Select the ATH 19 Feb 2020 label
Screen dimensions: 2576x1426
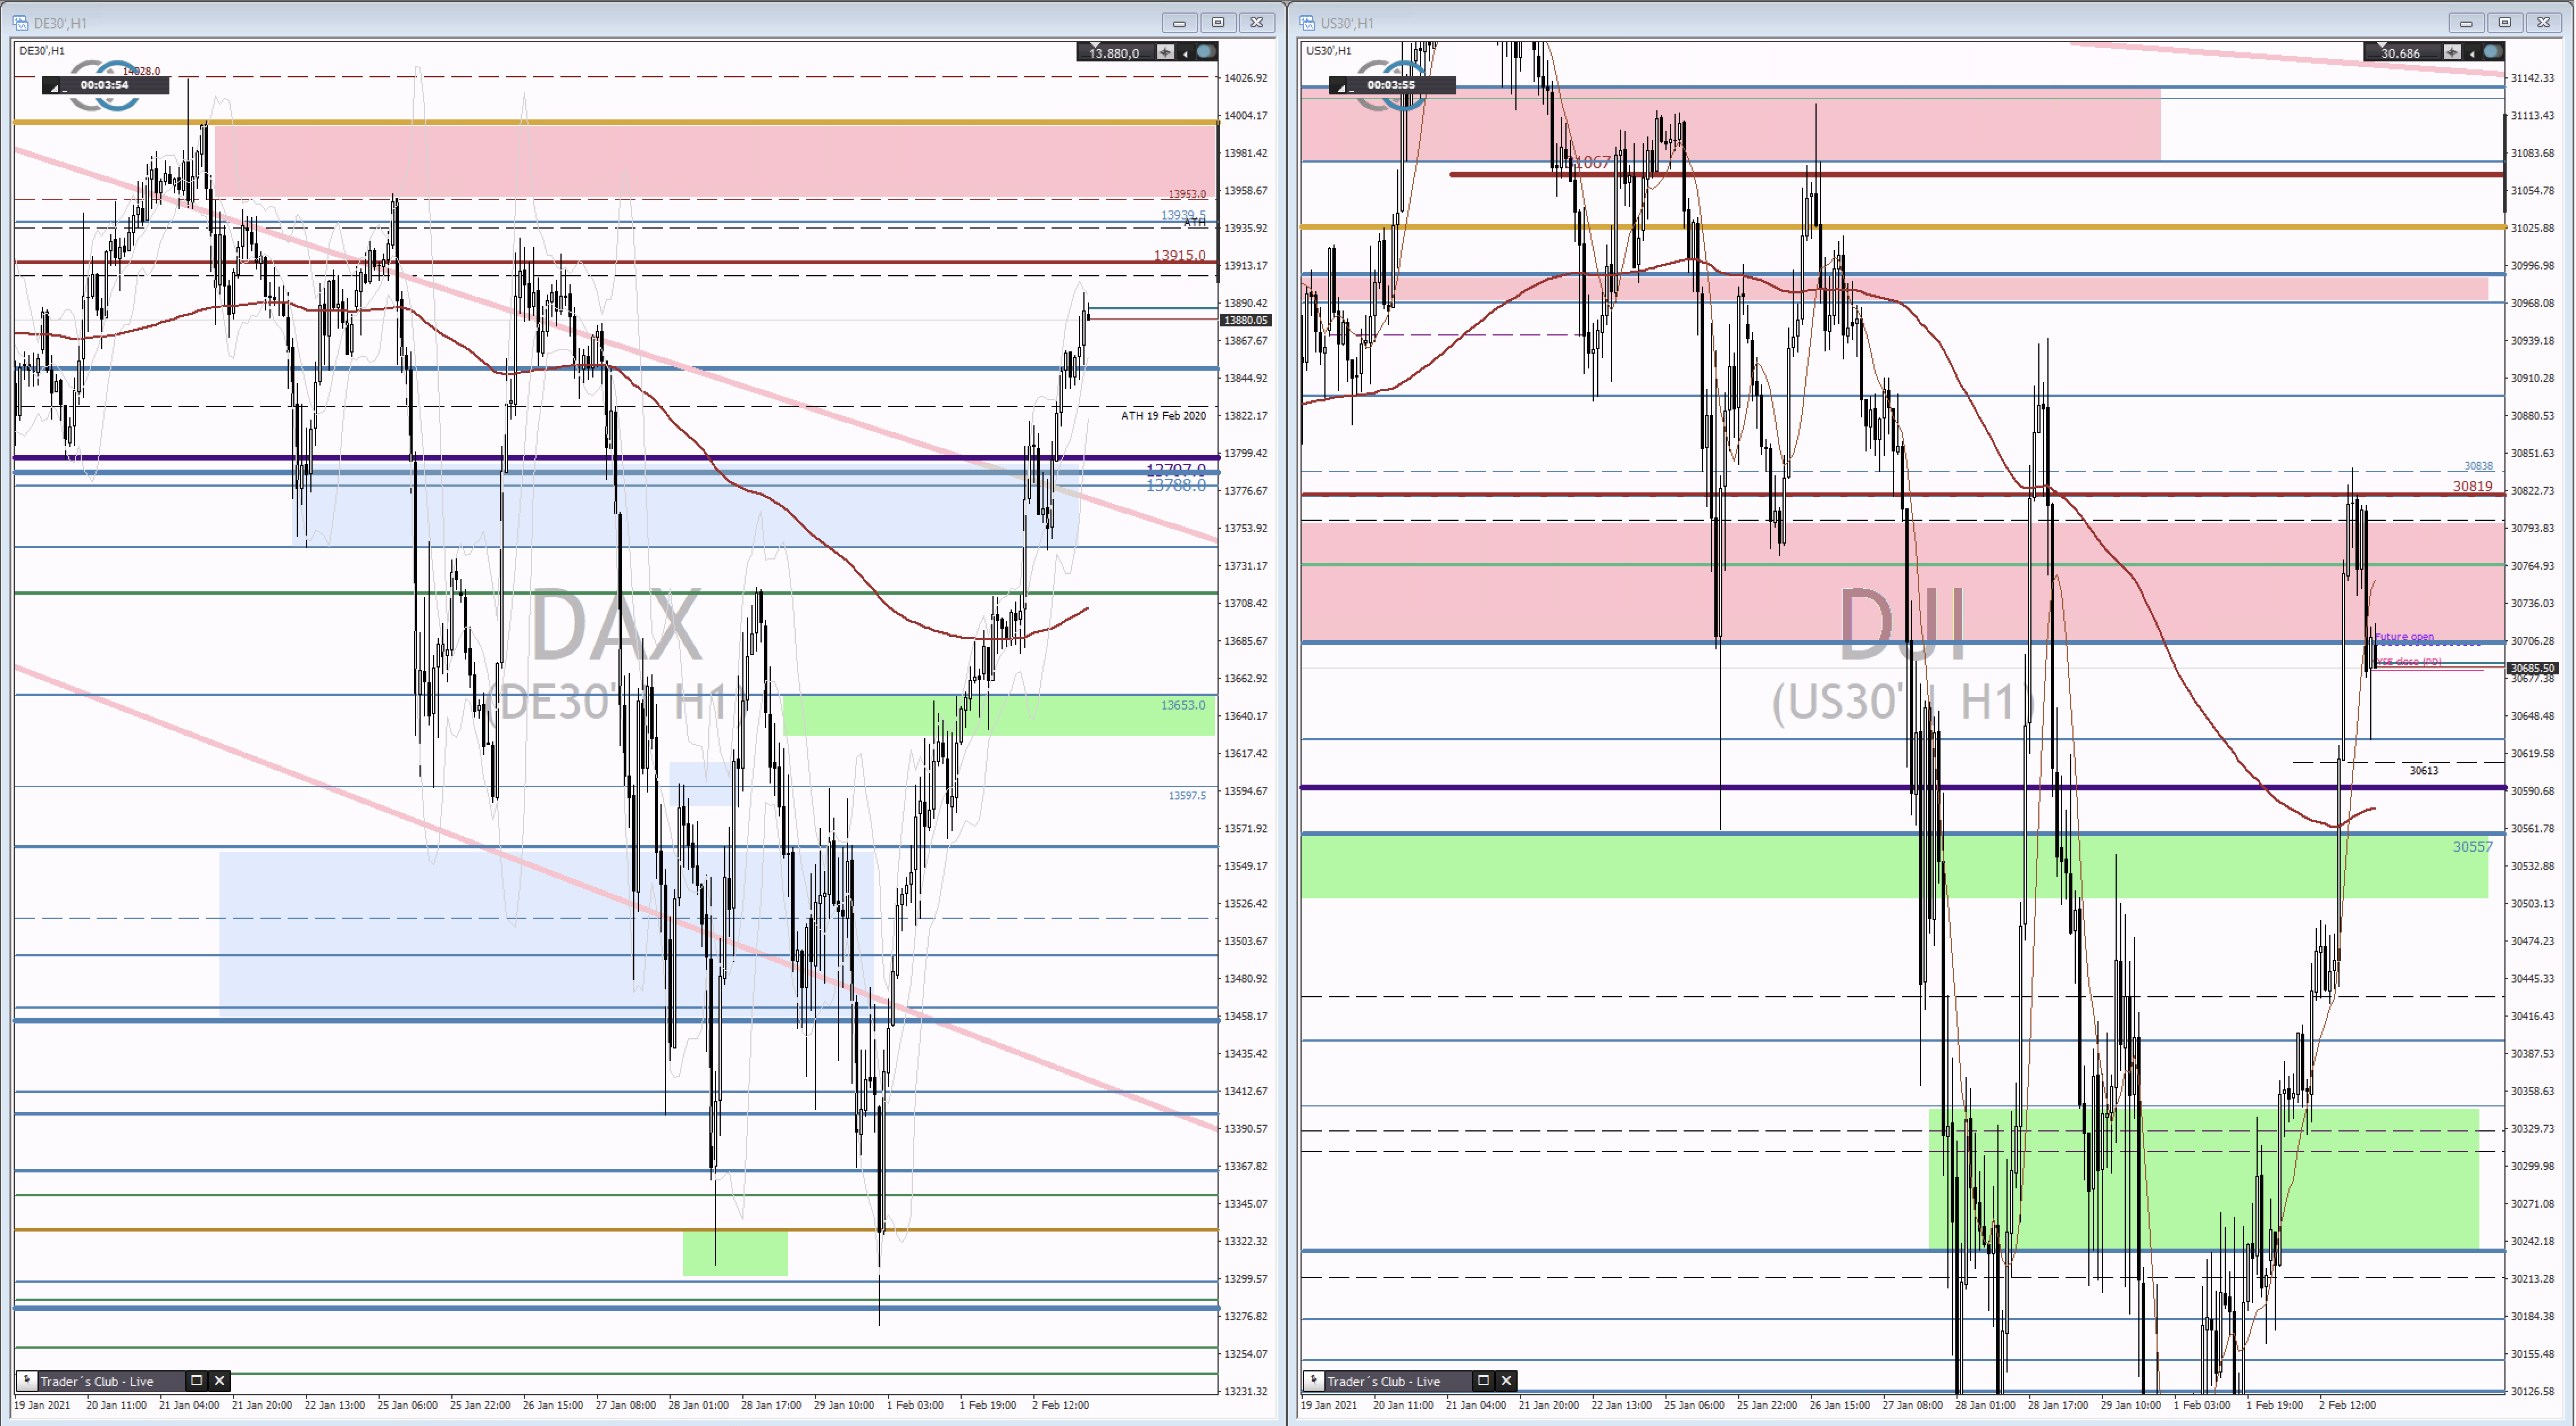1163,415
